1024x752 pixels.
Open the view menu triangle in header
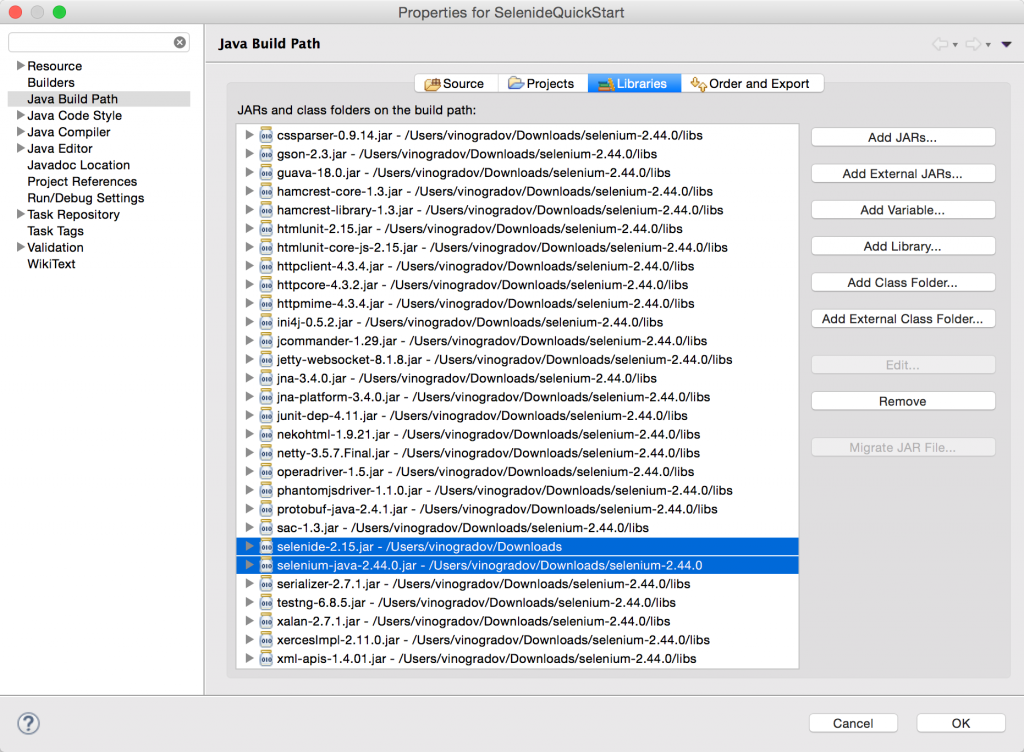pyautogui.click(x=1006, y=44)
